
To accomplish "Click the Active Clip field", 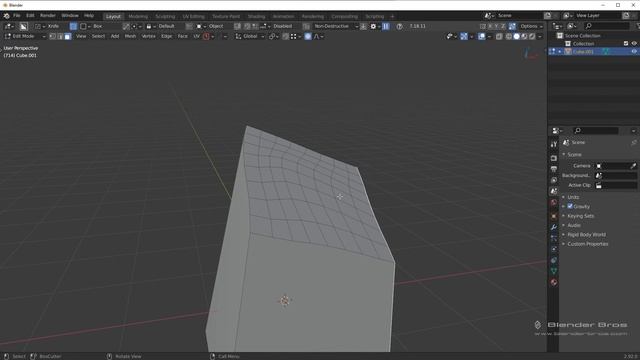I will click(616, 185).
